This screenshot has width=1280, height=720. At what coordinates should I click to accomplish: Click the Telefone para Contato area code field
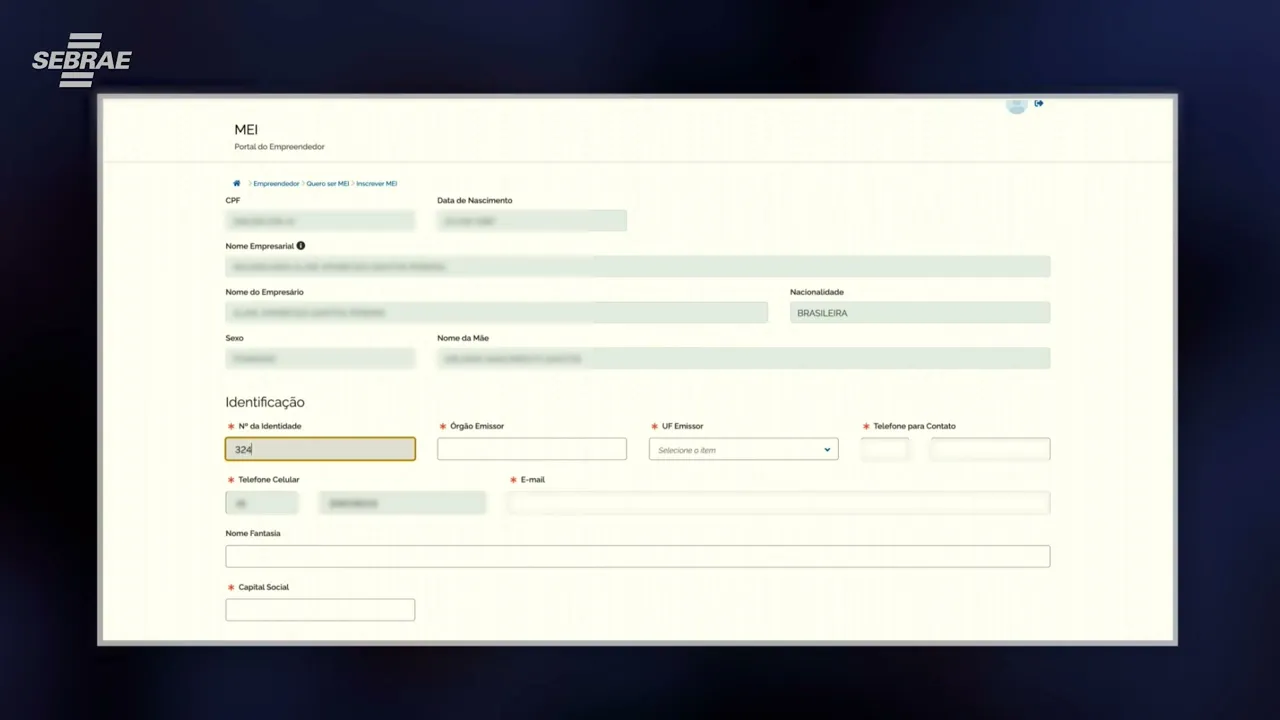[885, 449]
